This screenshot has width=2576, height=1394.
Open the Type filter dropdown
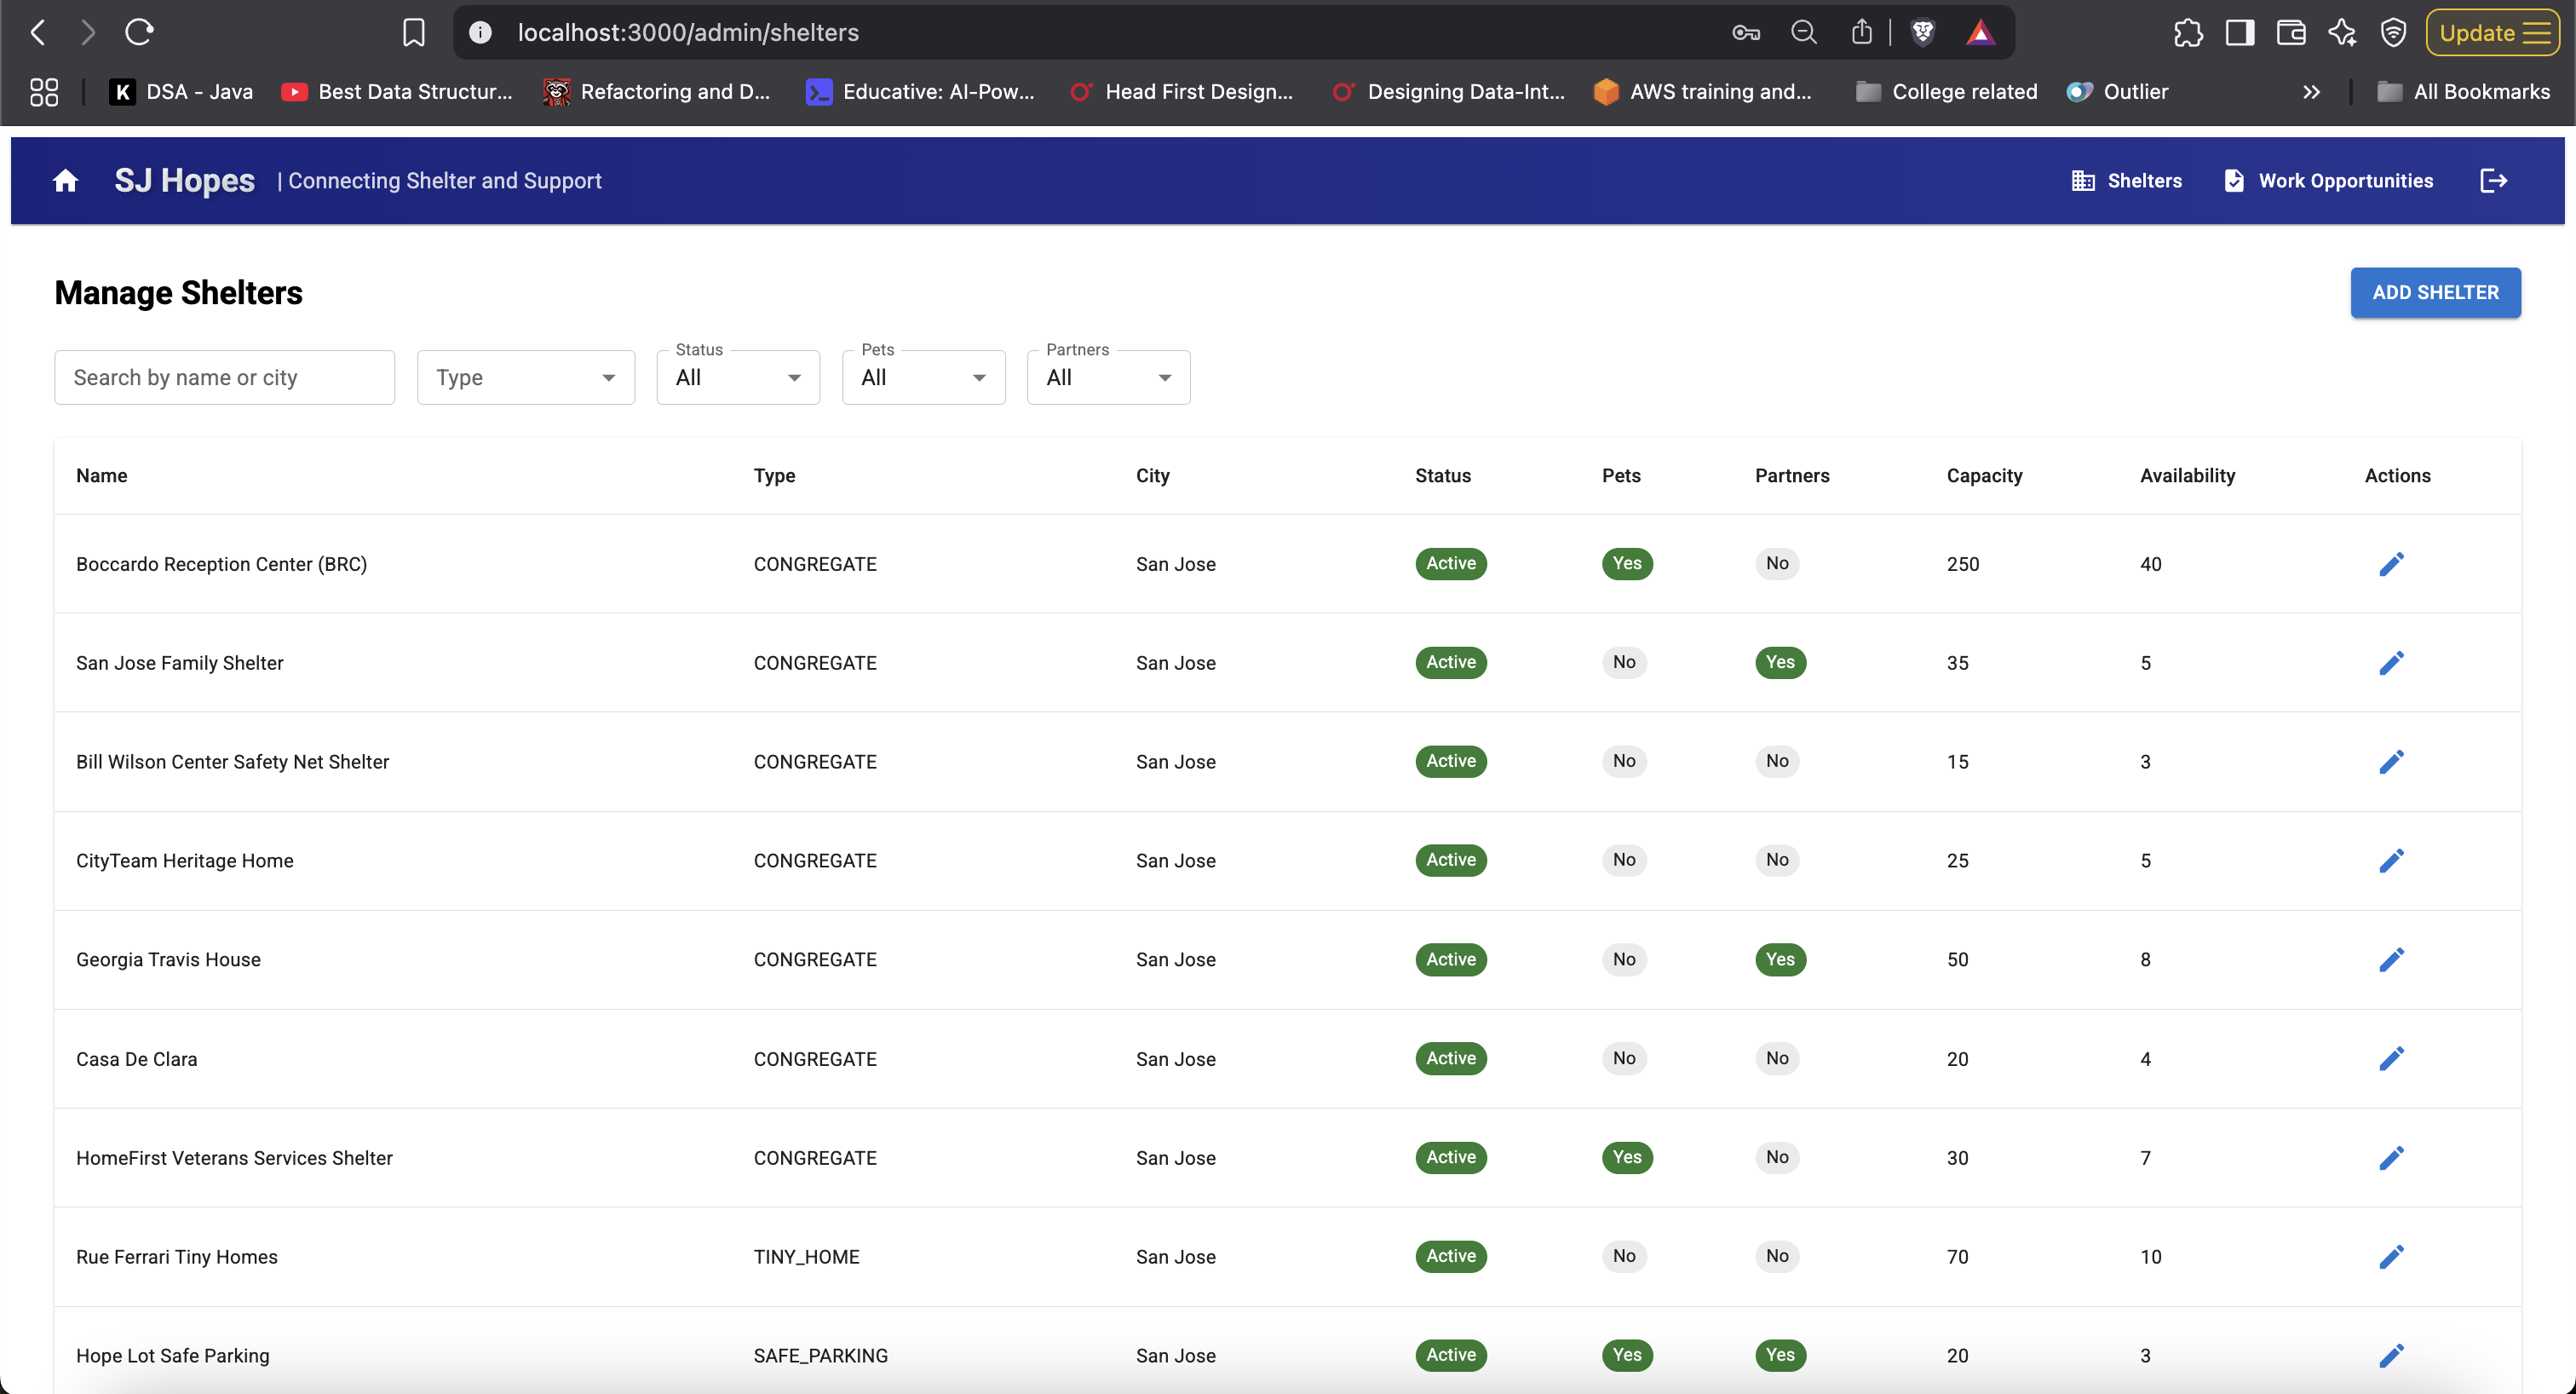(x=526, y=378)
